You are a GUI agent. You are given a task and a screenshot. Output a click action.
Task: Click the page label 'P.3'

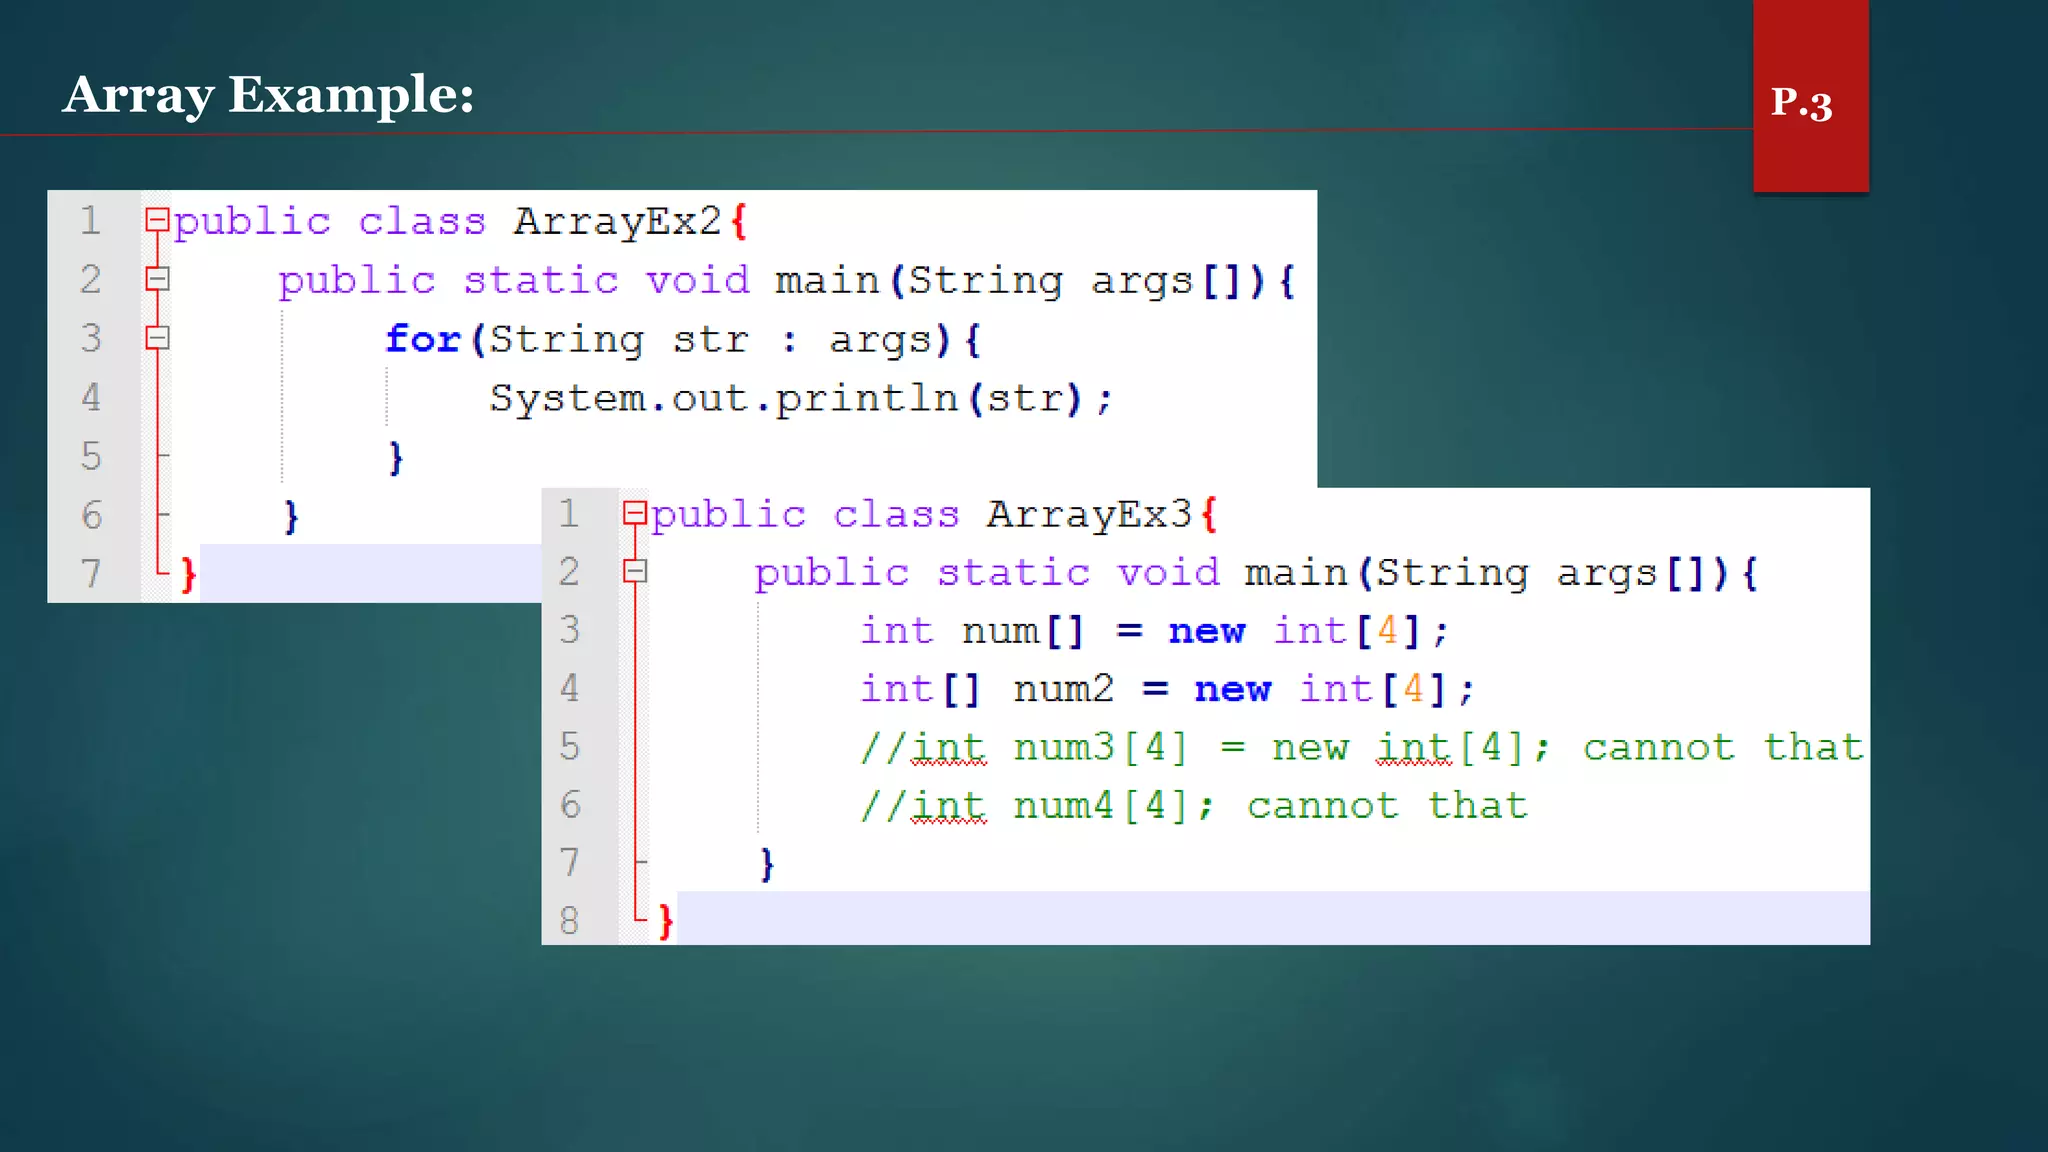click(x=1801, y=102)
